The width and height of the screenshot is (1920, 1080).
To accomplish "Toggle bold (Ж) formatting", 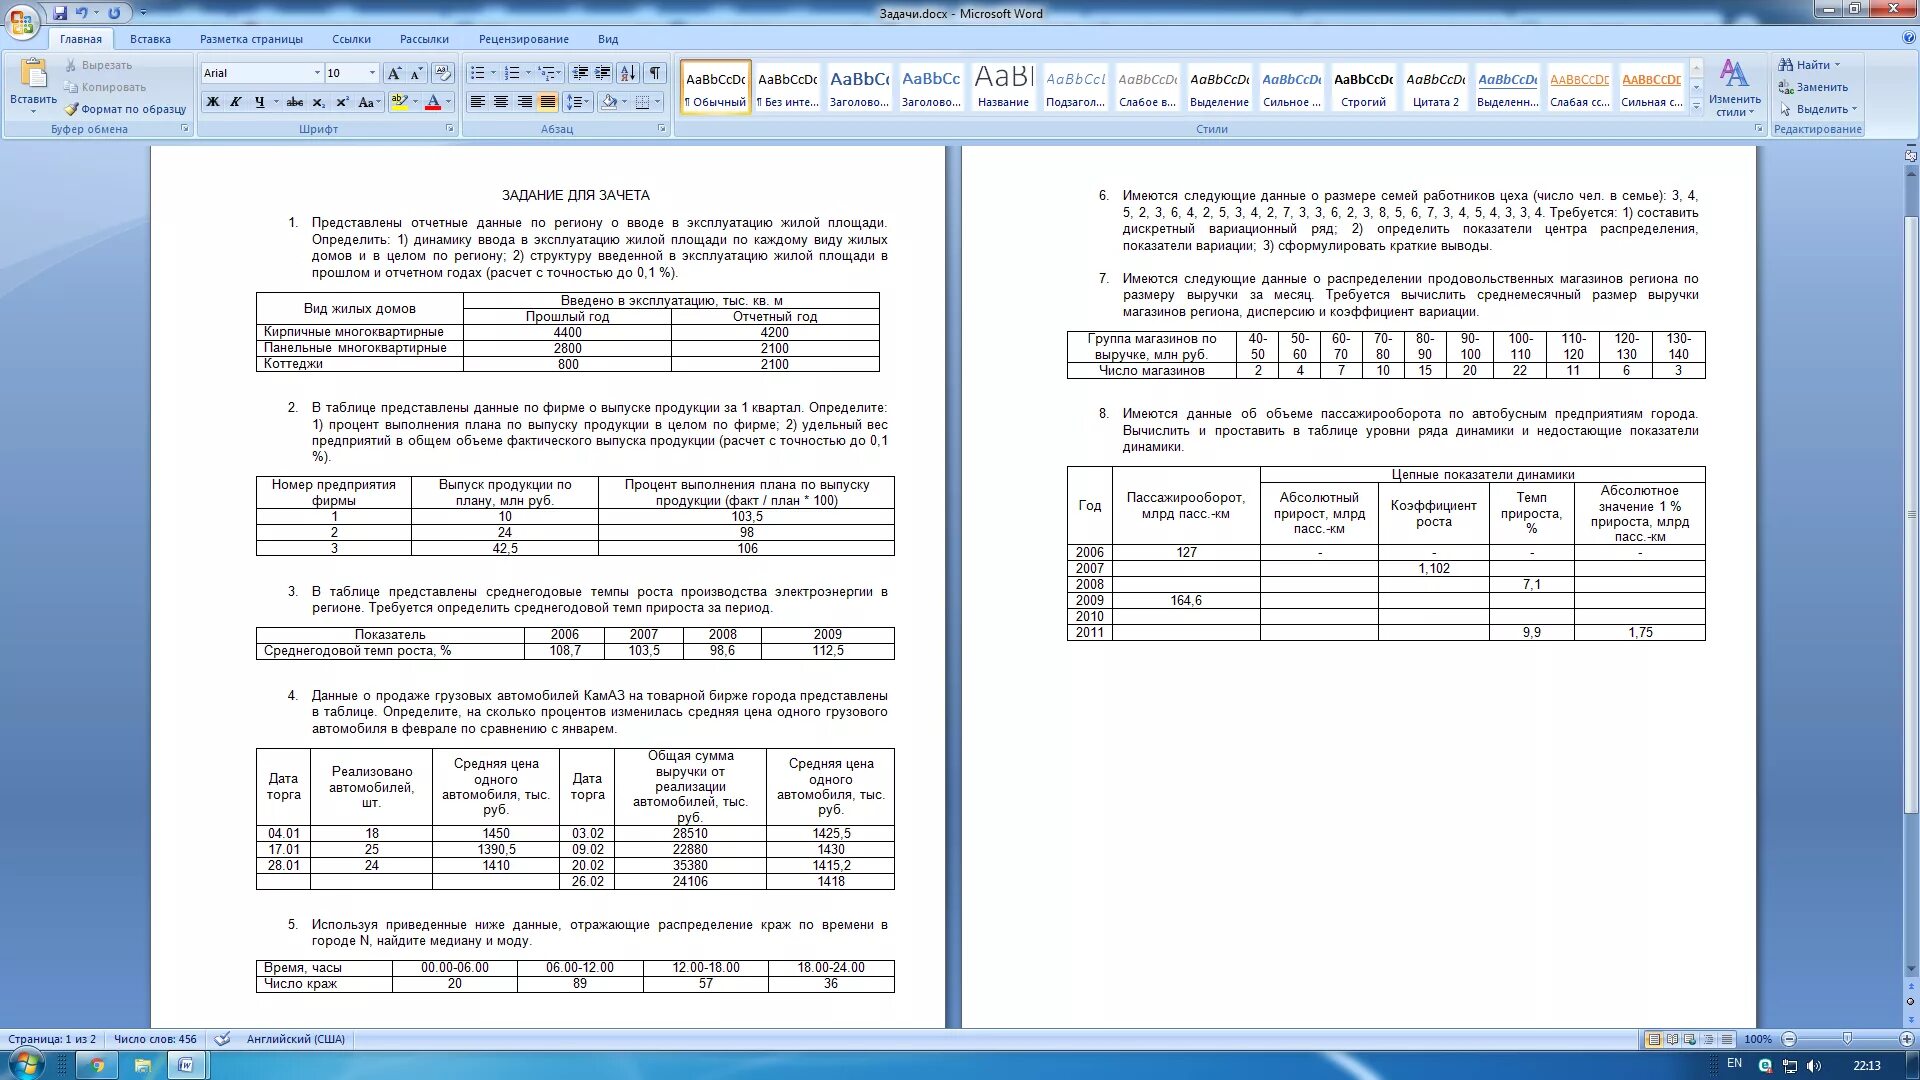I will (x=212, y=102).
